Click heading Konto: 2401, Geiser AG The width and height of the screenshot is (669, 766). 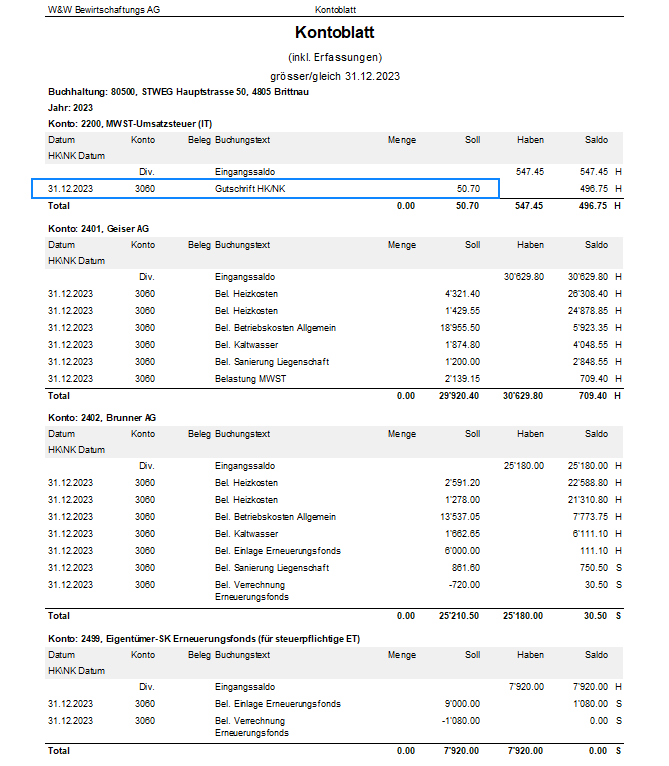point(98,229)
